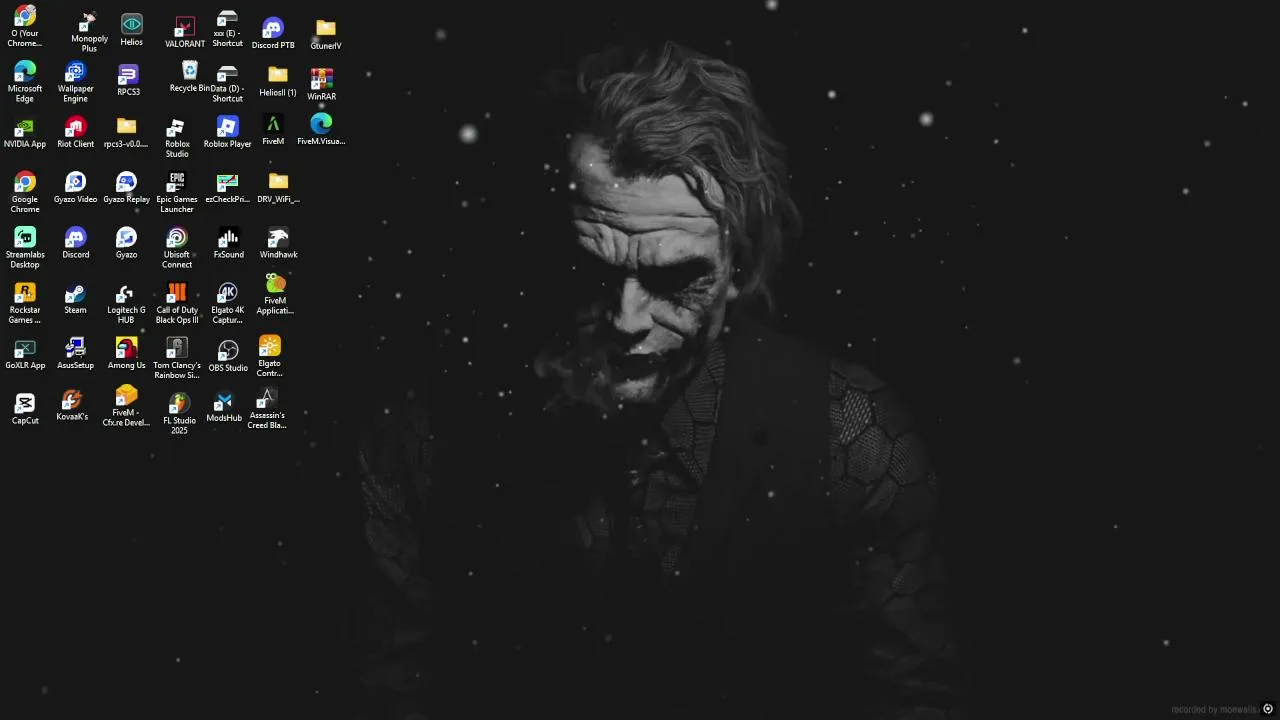This screenshot has height=720, width=1280.
Task: Click the Streamlabs Desktop shortcut
Action: pos(25,248)
